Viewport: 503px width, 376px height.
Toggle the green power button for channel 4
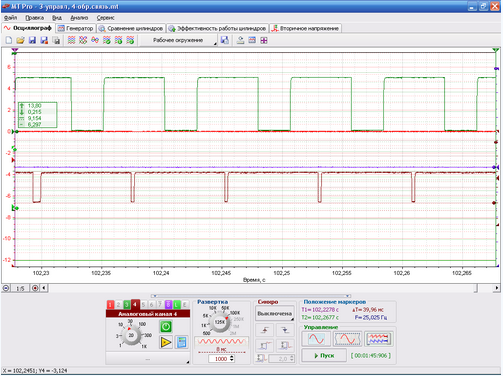tap(166, 326)
